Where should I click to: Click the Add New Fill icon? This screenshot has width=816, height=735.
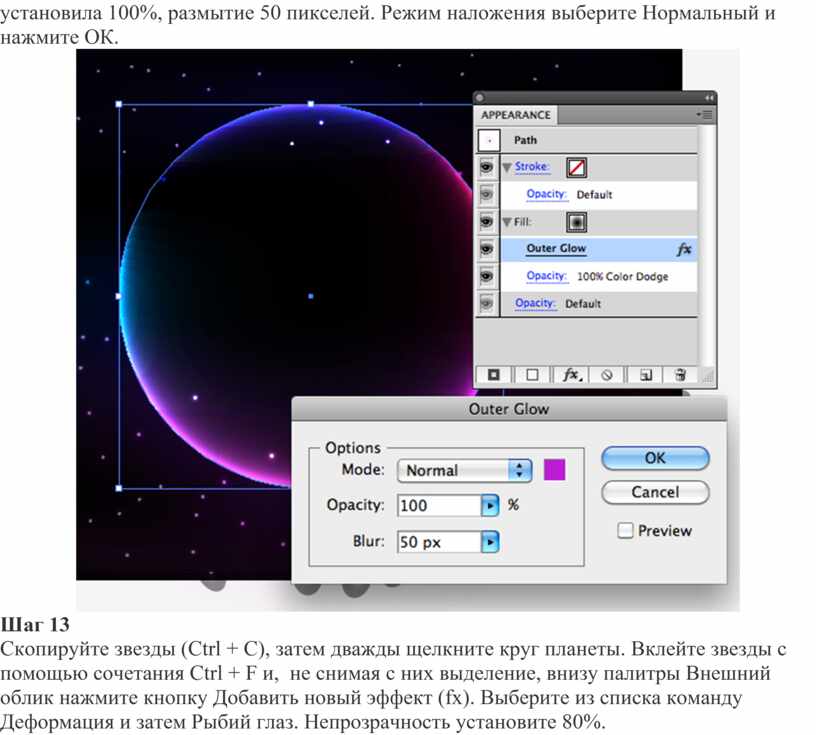coord(532,375)
